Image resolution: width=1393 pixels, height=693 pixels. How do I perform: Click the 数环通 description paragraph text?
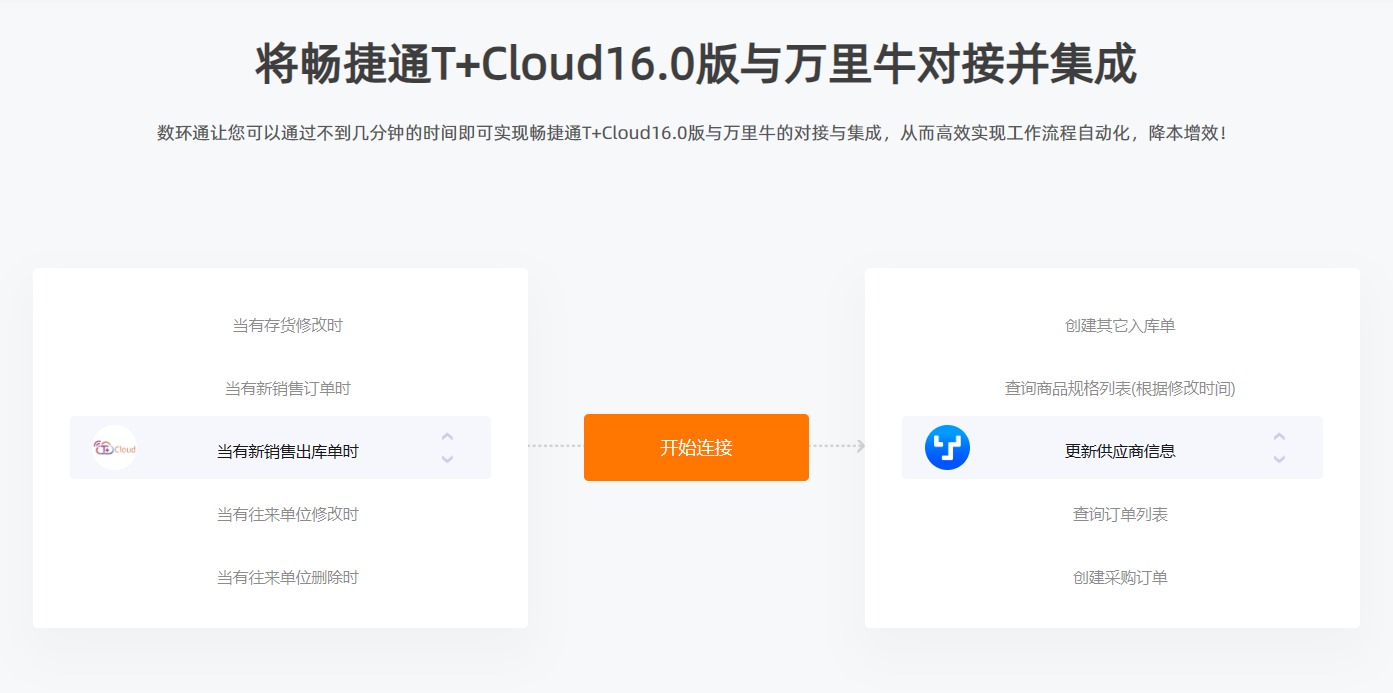pos(692,133)
